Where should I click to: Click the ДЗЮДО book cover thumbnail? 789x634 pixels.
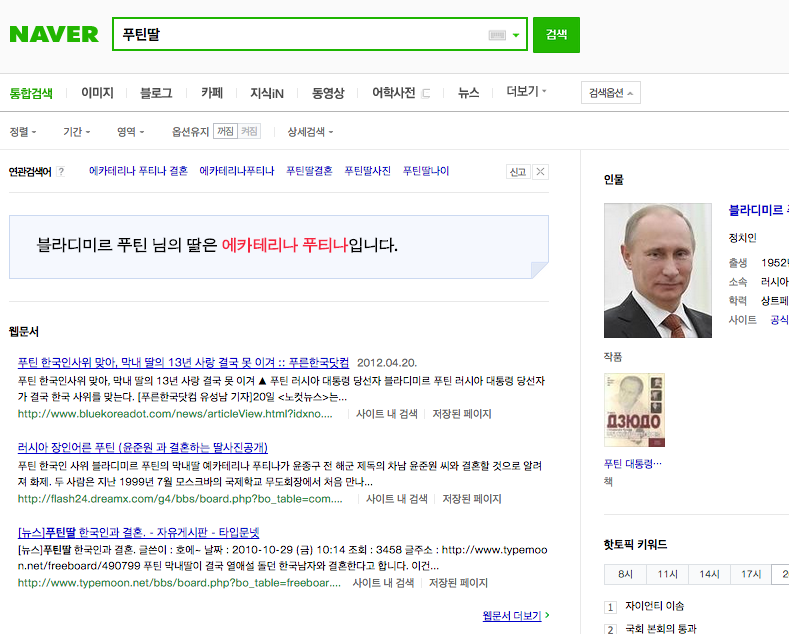click(634, 410)
